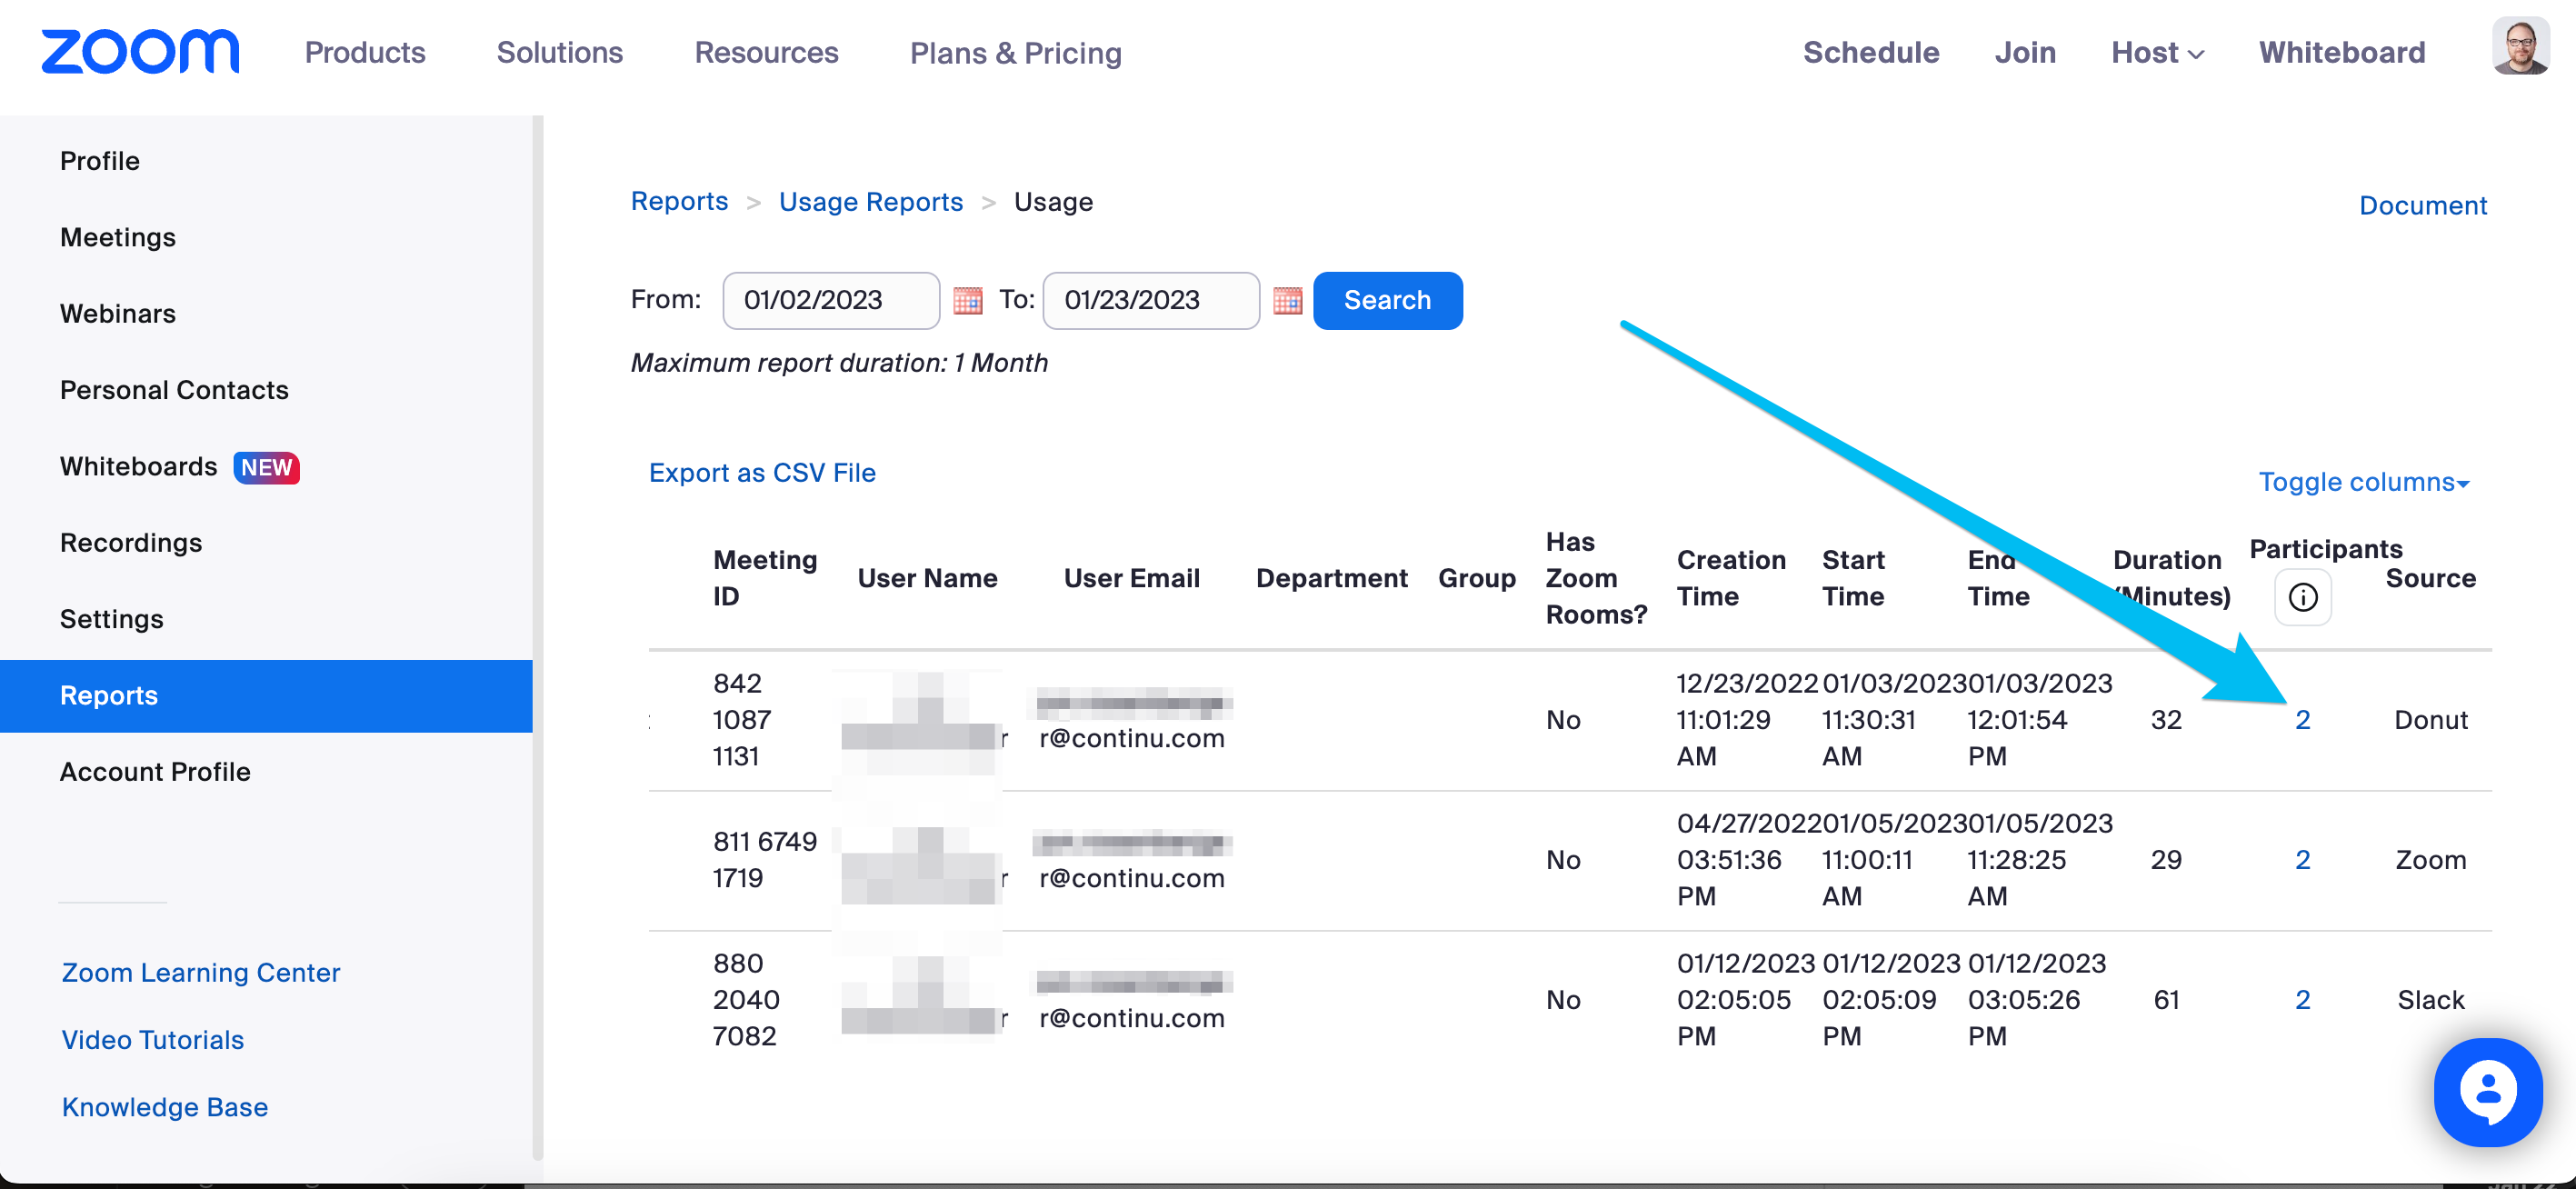Open participants count for Slack meeting

pyautogui.click(x=2302, y=1000)
